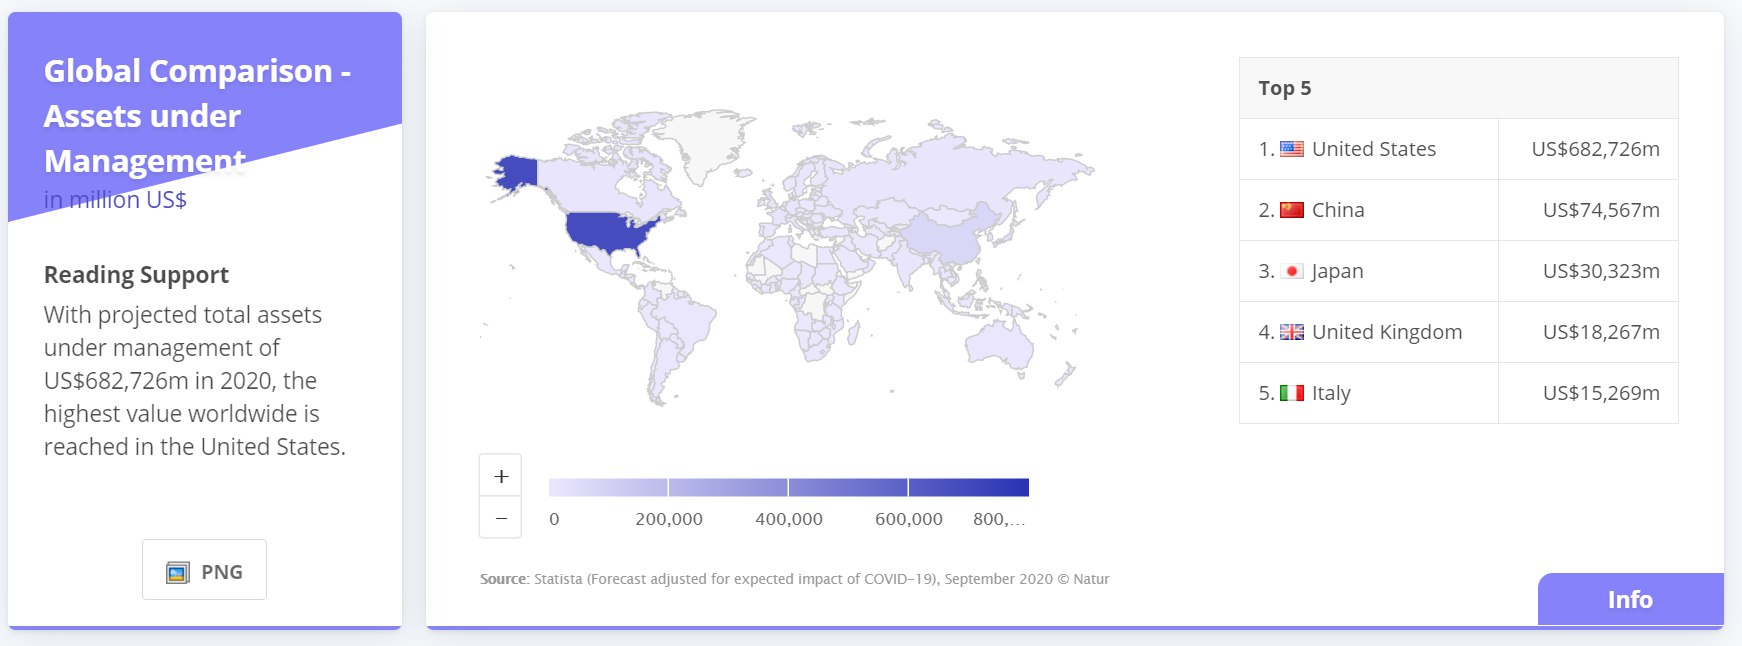Click the United States flag icon

(x=1292, y=149)
